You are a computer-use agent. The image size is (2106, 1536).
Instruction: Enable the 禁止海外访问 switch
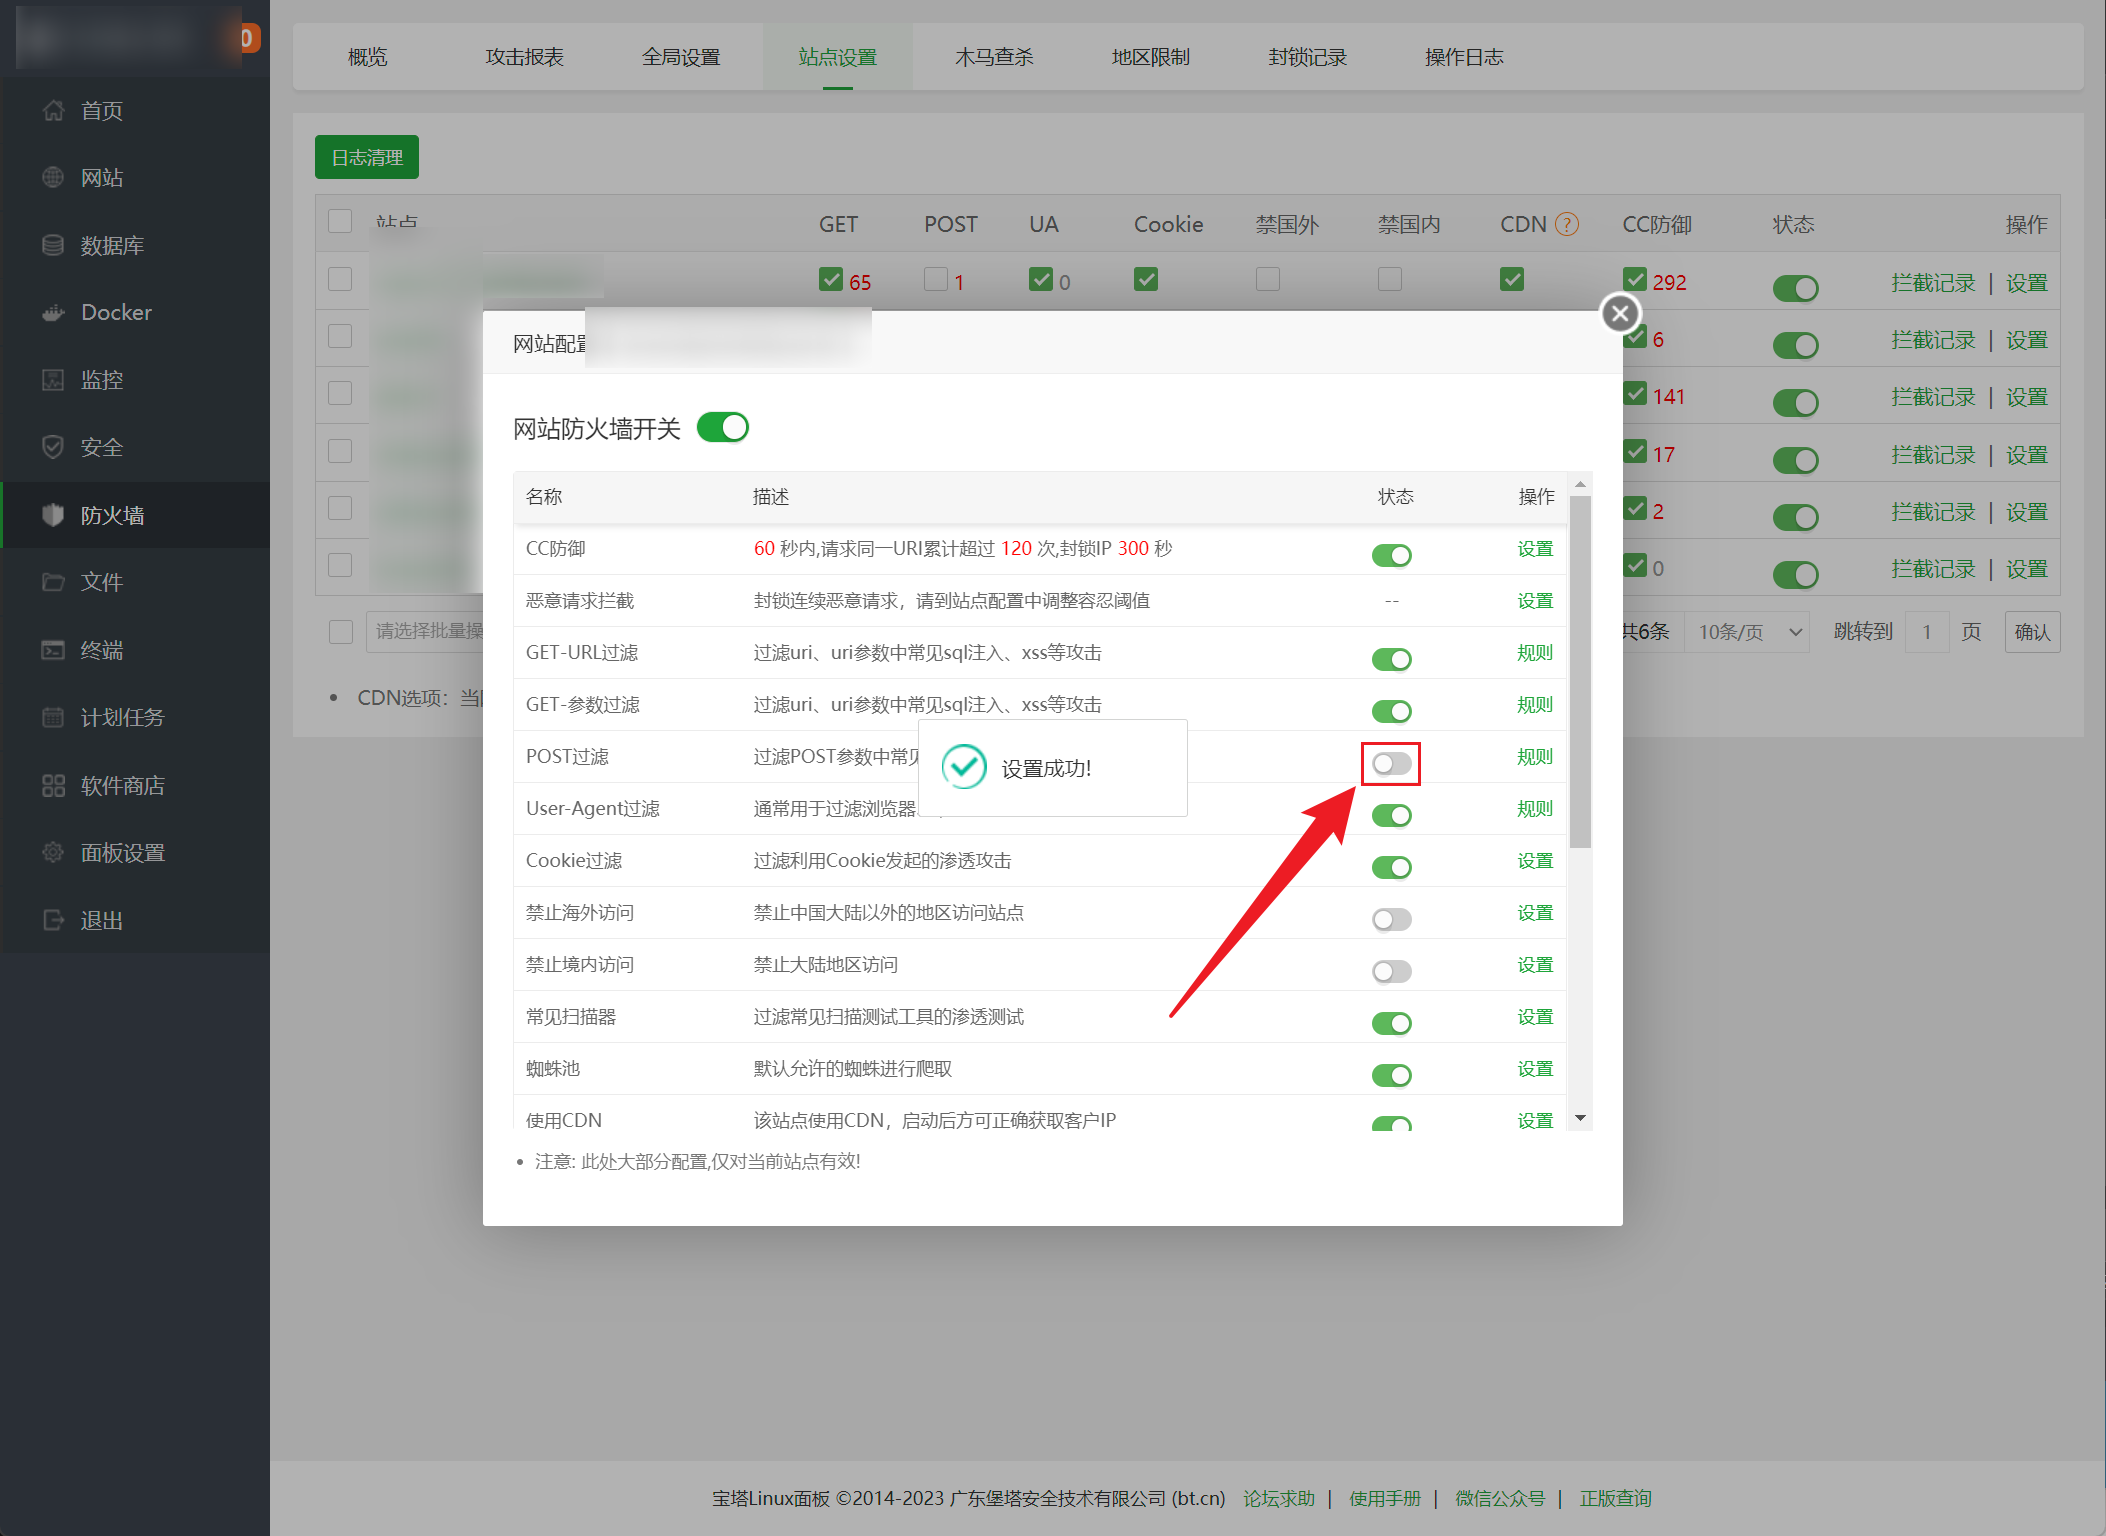(x=1391, y=919)
